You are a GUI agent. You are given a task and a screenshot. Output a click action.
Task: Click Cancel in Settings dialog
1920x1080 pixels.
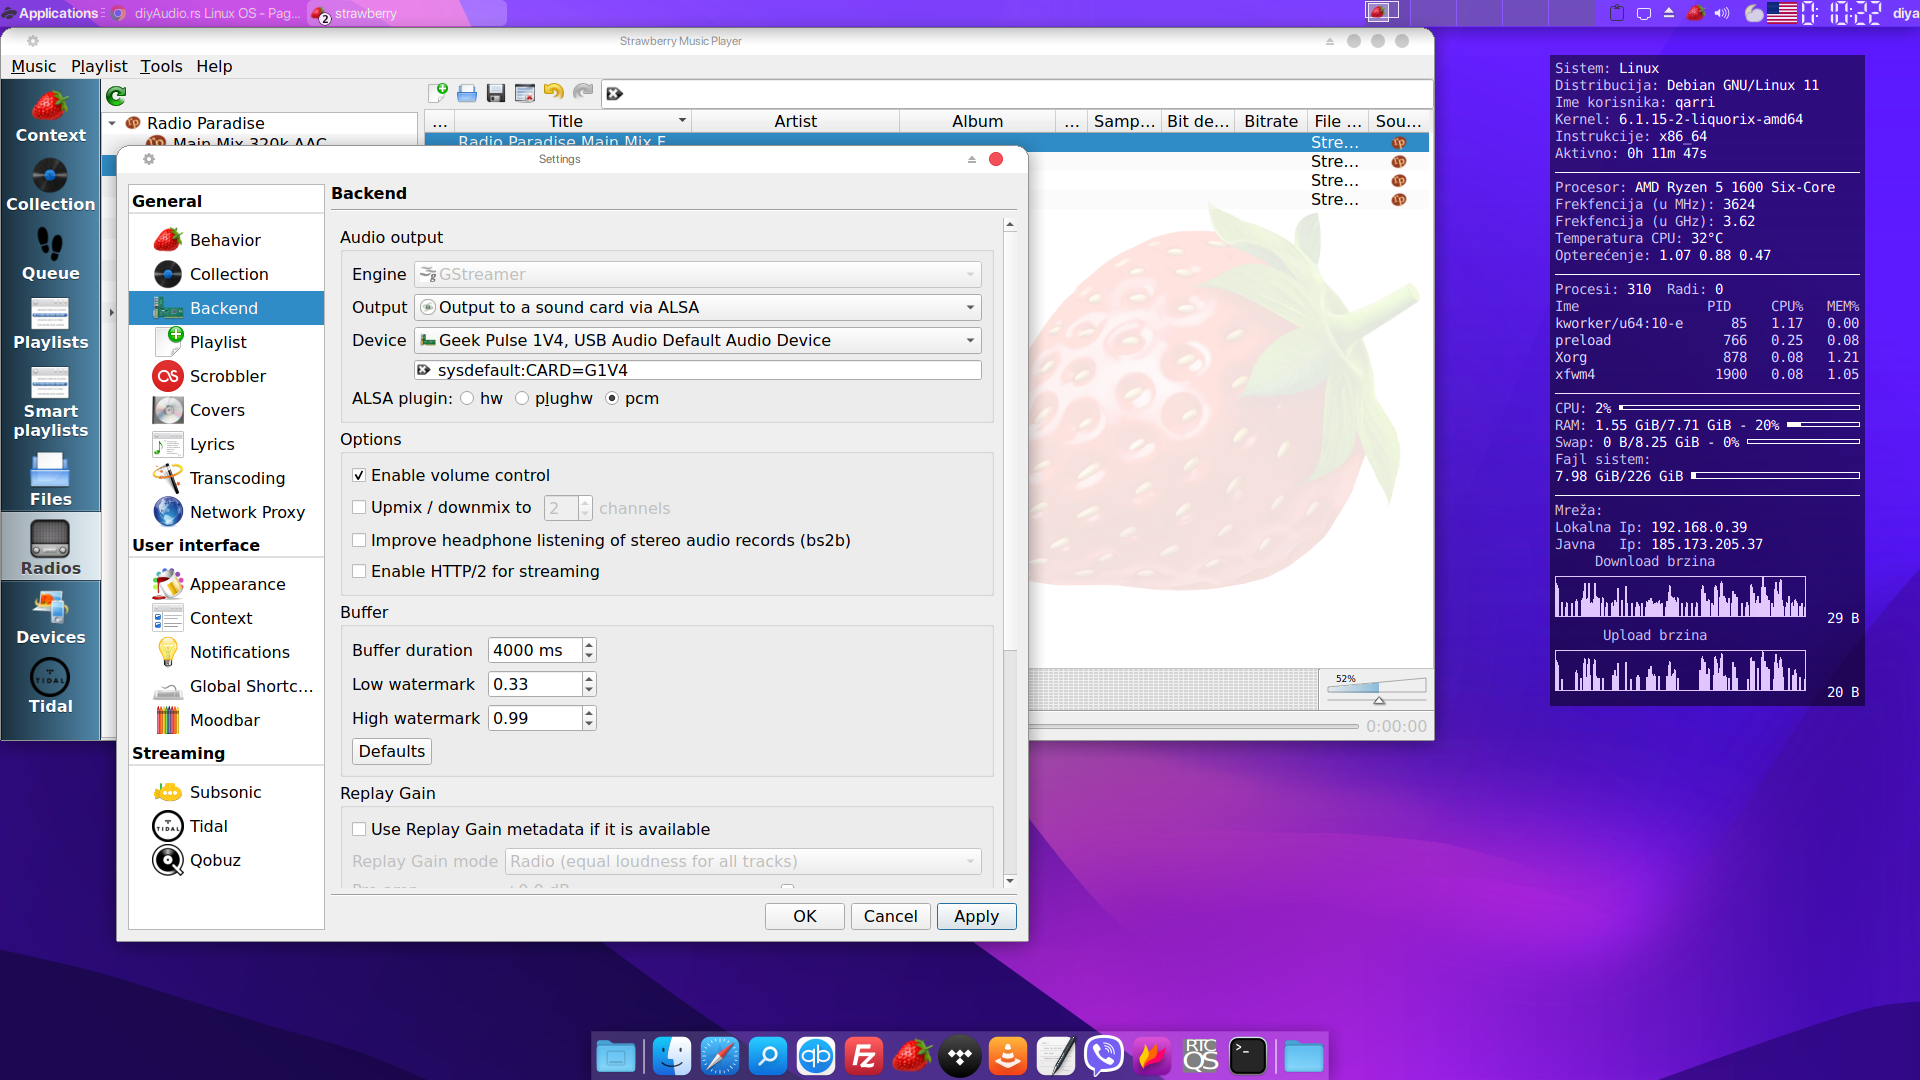(x=890, y=916)
